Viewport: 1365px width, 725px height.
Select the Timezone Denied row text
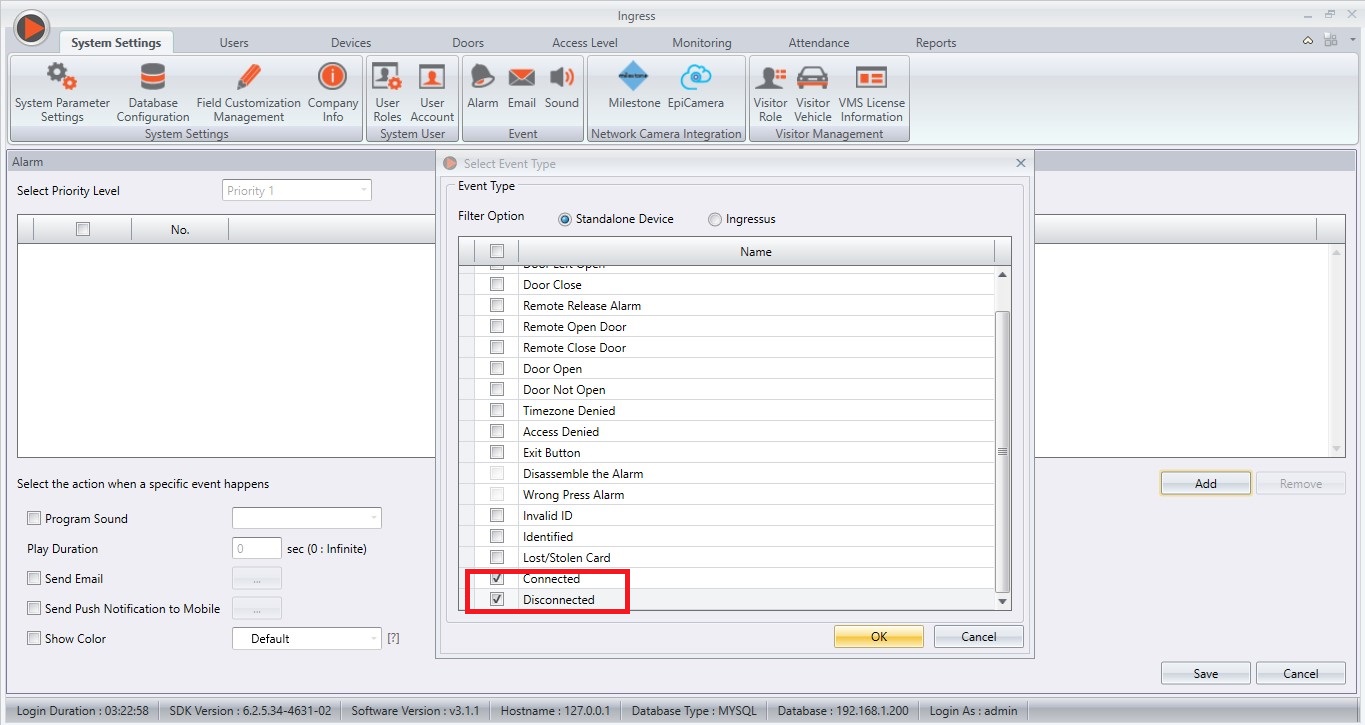pos(569,411)
